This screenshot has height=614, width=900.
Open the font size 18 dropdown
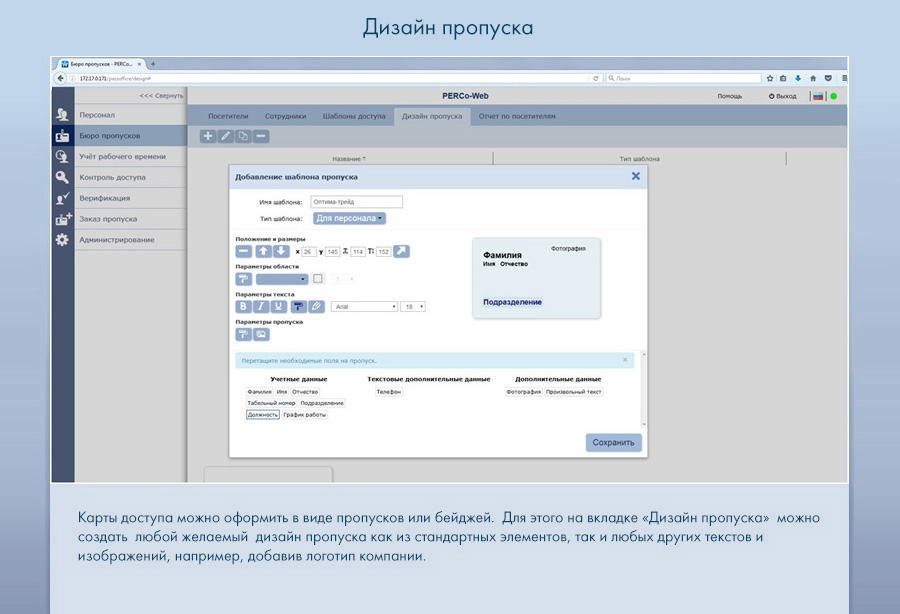click(413, 307)
